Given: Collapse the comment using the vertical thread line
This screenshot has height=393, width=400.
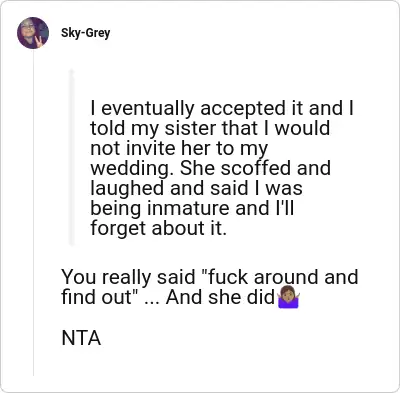Looking at the screenshot, I should [x=33, y=212].
